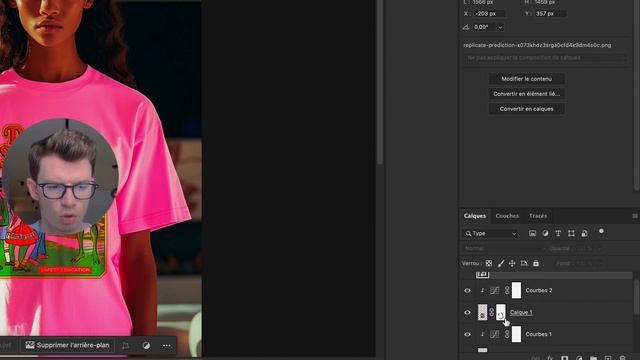Click the replicate-prediction file name text
This screenshot has height=360, width=640.
537,45
